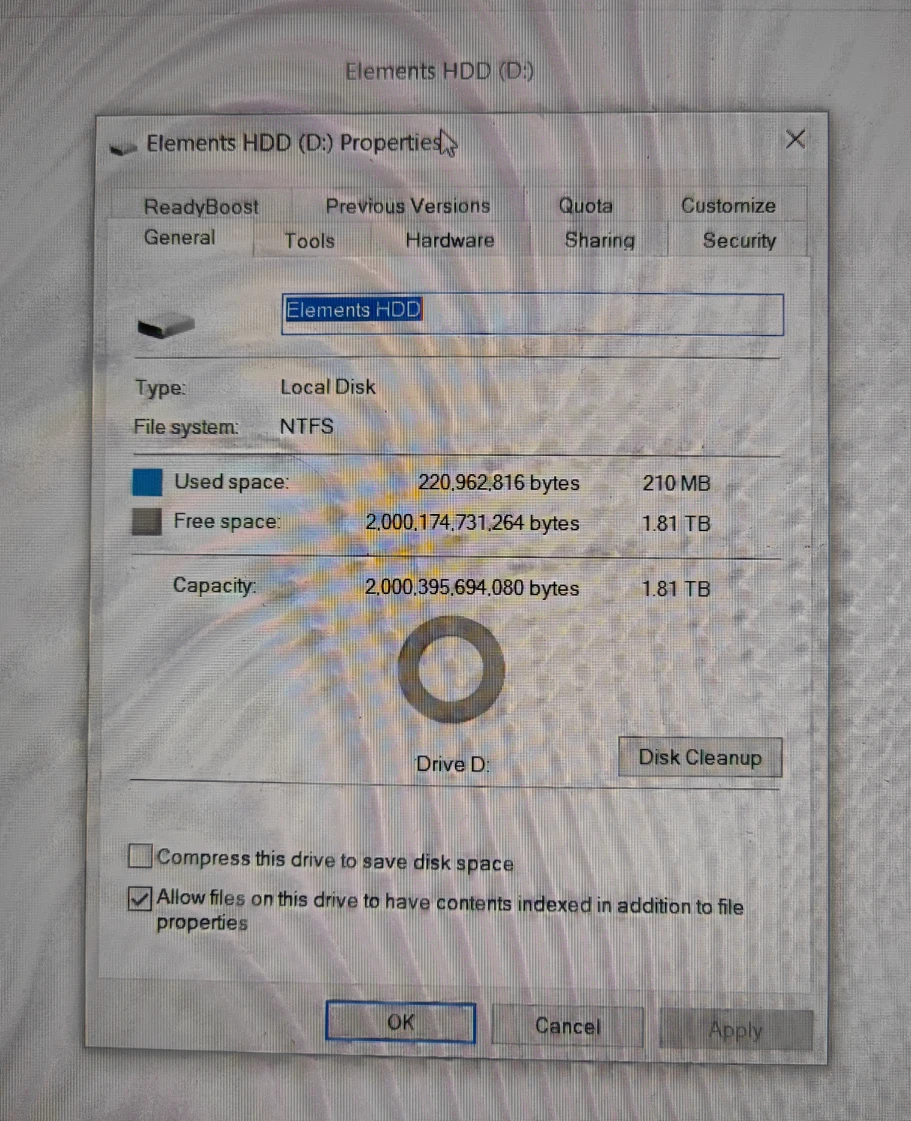Click the Cancel button
Viewport: 911px width, 1121px height.
568,1027
